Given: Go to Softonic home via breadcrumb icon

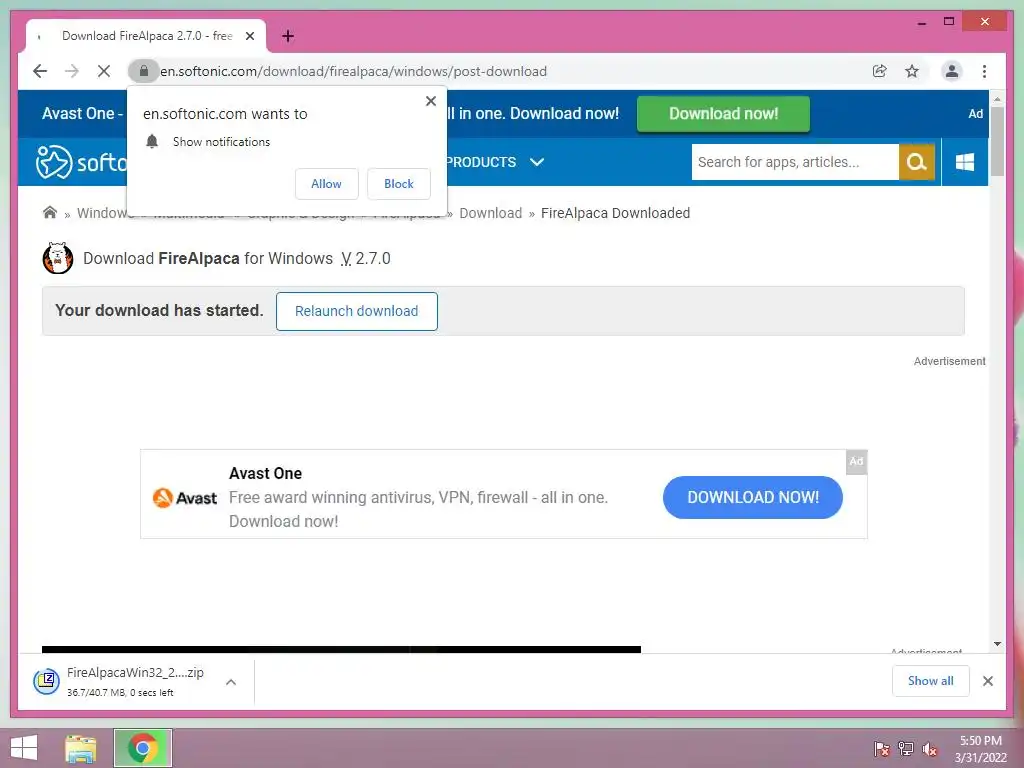Looking at the screenshot, I should pos(50,212).
